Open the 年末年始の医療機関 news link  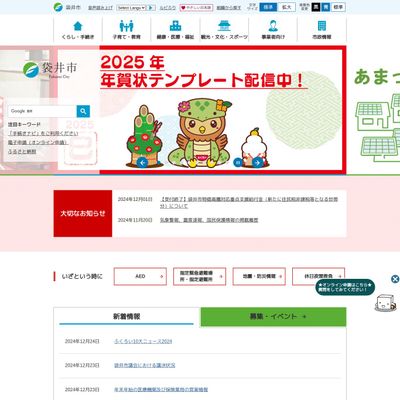[161, 389]
